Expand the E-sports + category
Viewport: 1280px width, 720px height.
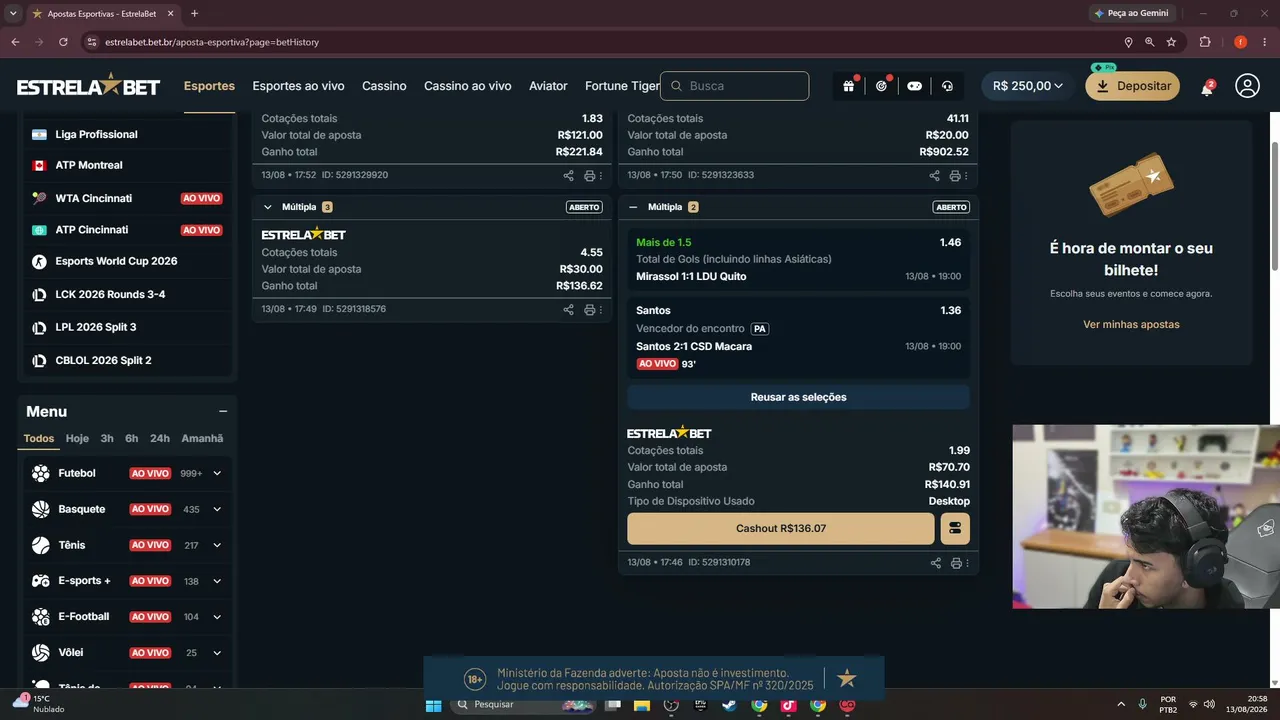217,581
